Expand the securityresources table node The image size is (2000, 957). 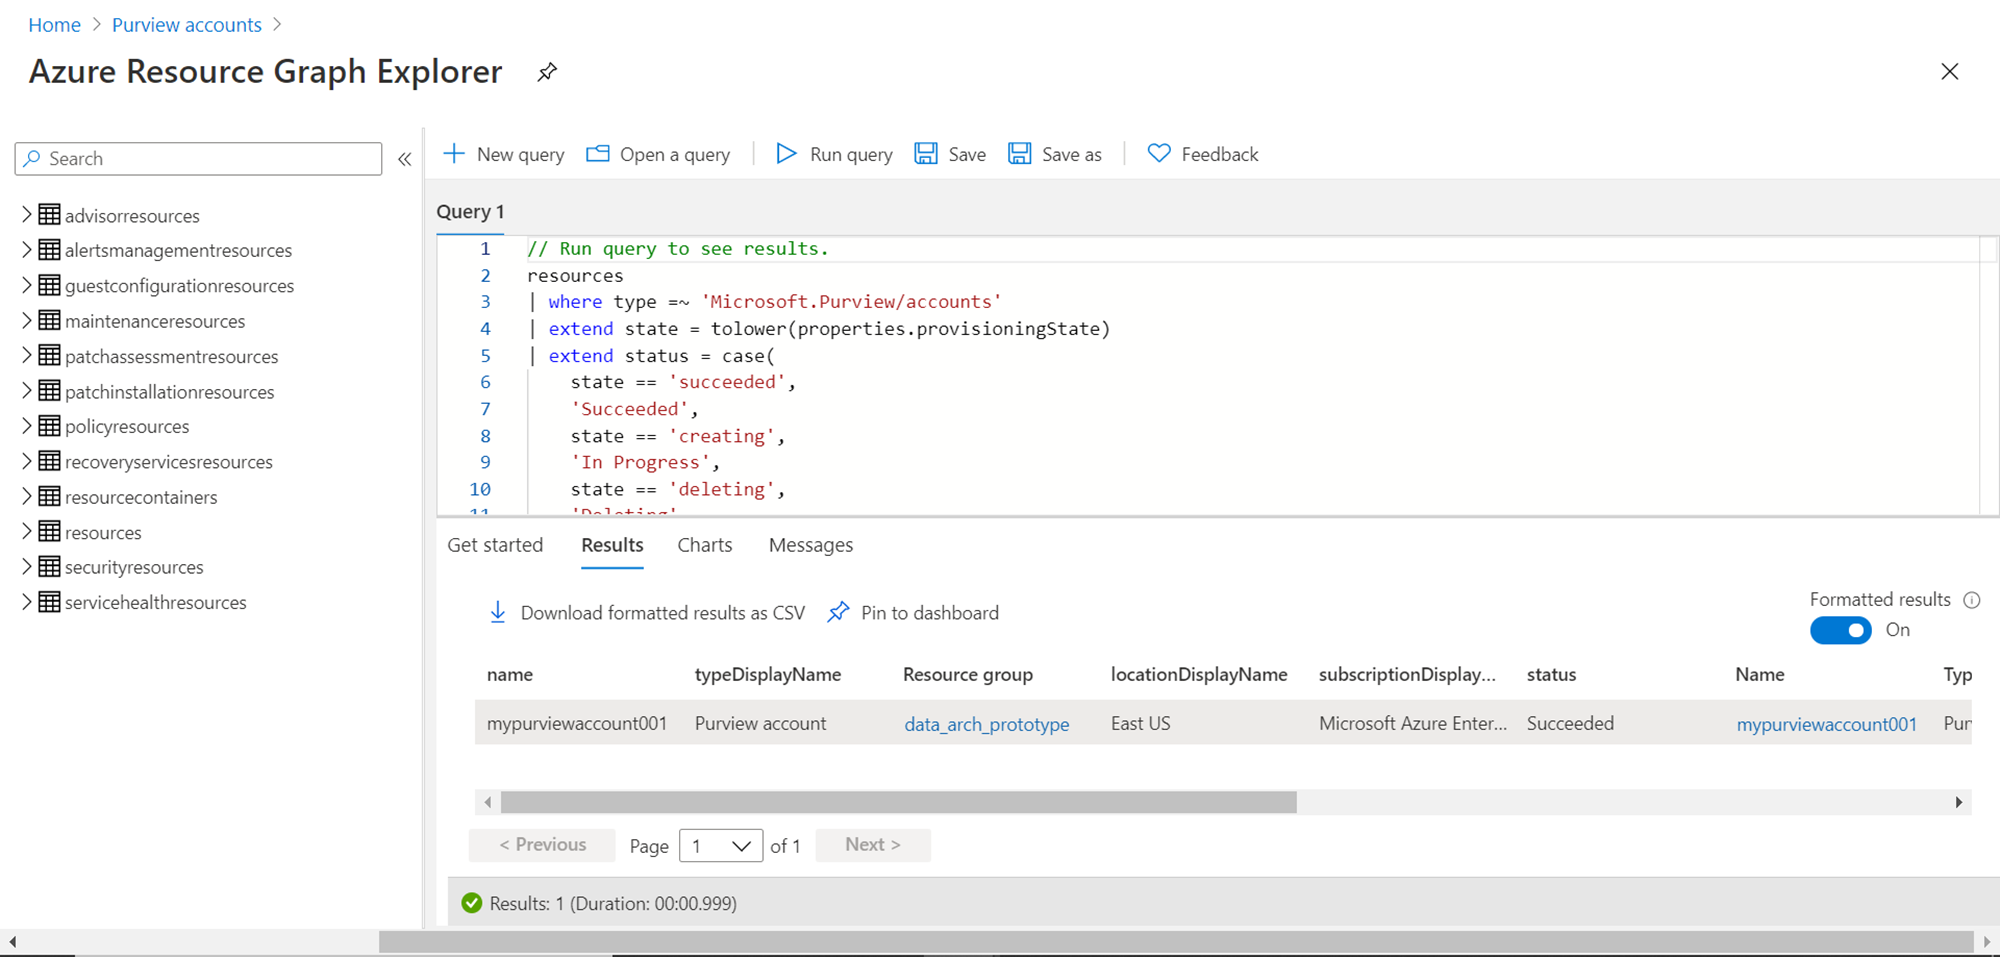27,567
